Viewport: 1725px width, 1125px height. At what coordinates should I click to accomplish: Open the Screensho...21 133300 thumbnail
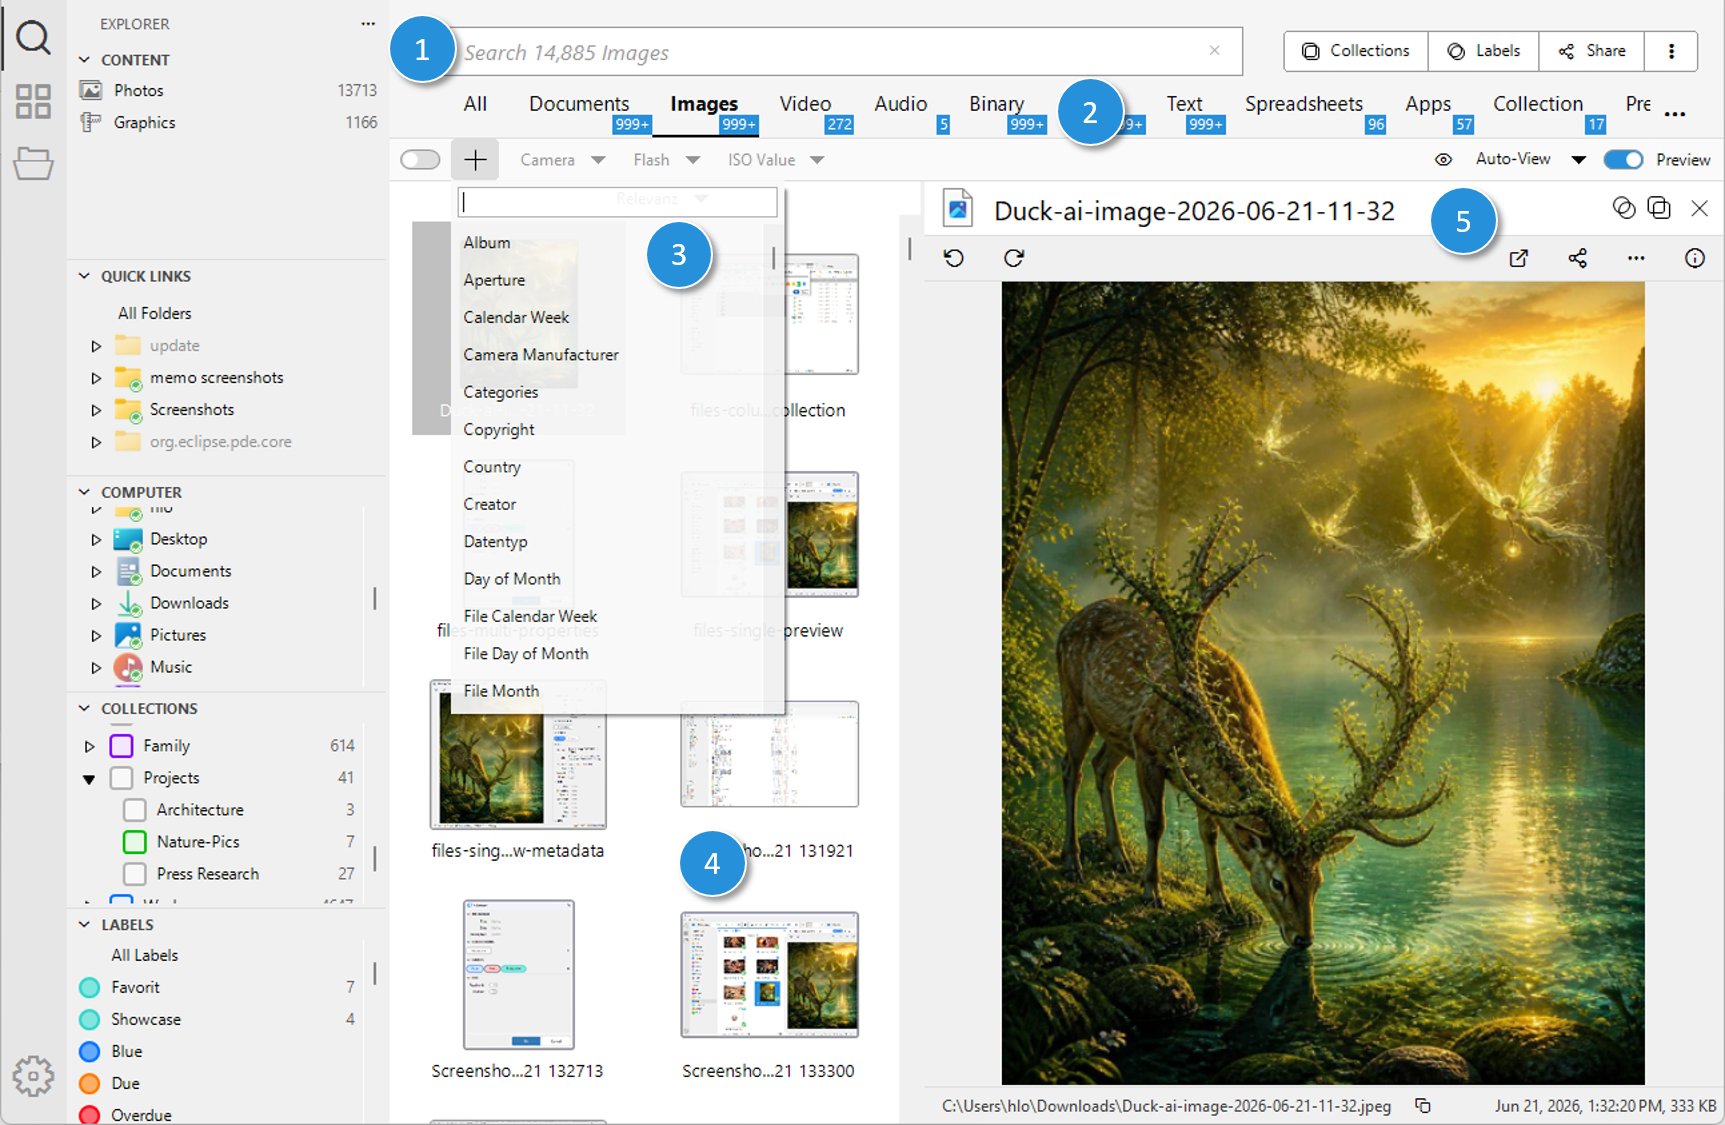tap(769, 975)
